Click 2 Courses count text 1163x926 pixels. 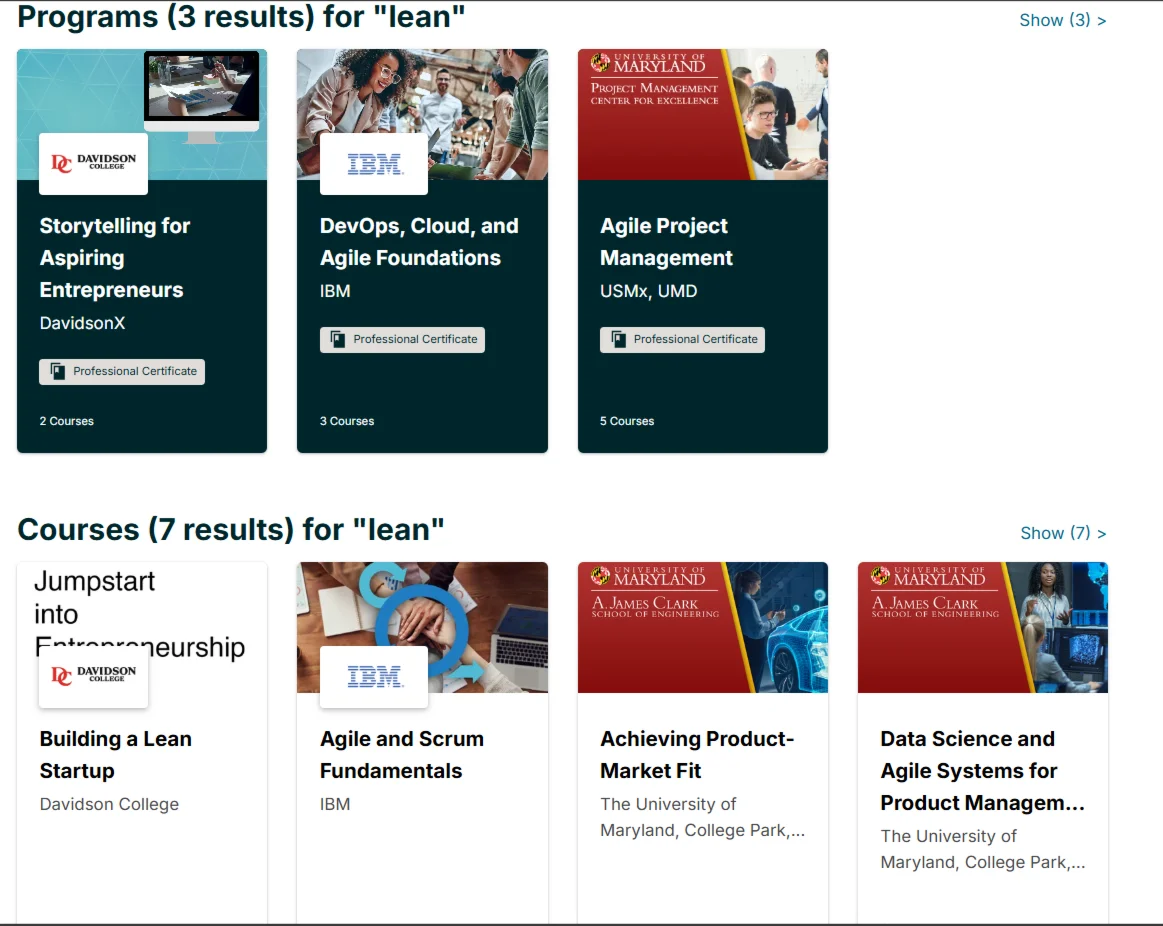point(67,421)
